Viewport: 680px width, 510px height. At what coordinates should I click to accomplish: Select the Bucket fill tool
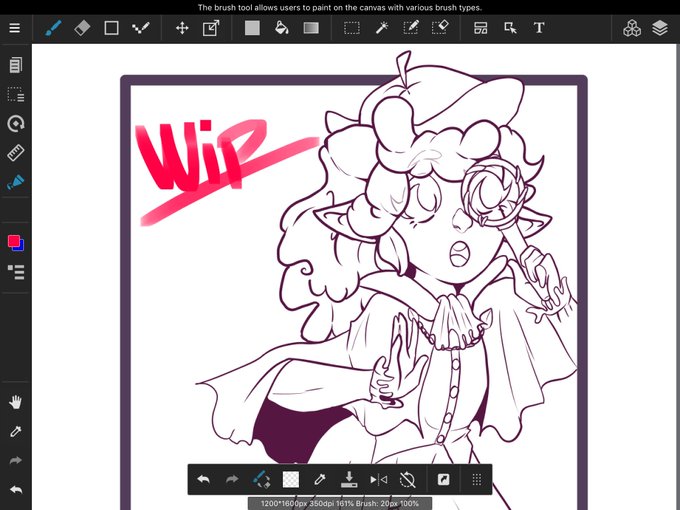(281, 28)
